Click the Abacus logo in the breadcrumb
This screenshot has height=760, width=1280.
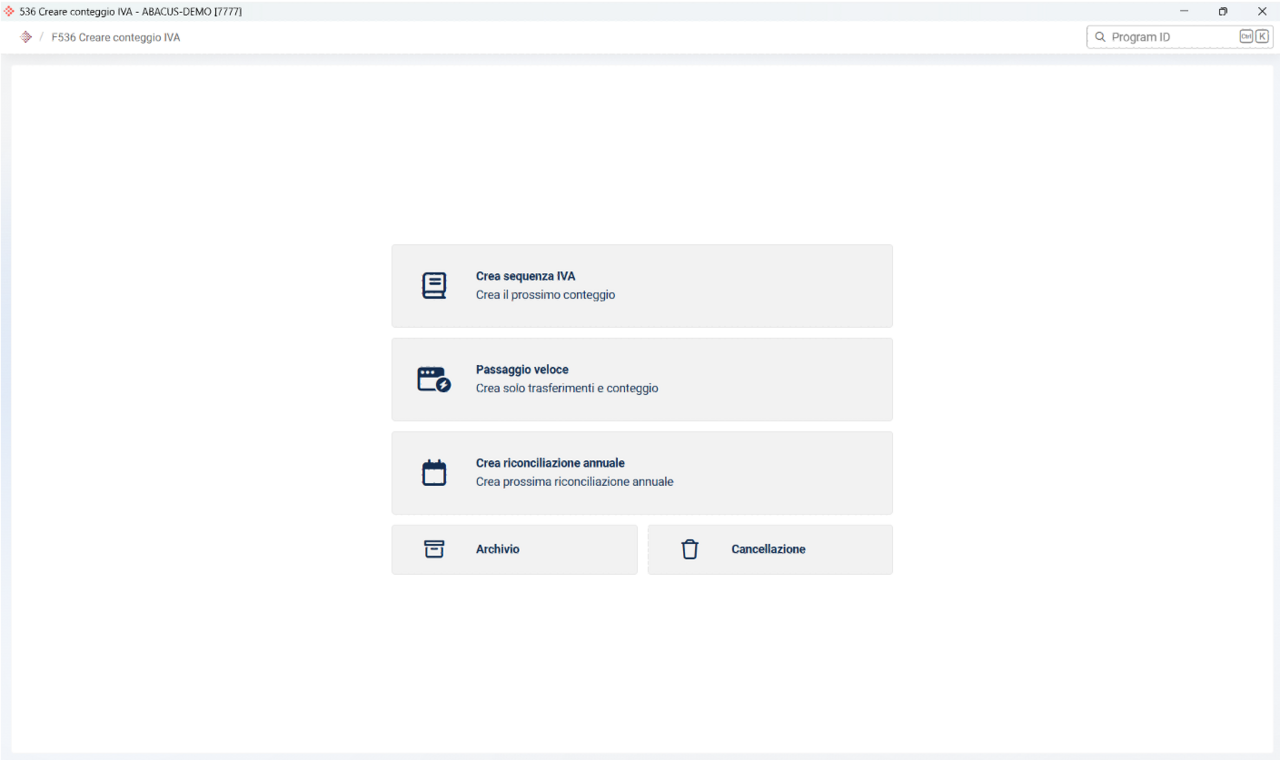click(26, 37)
